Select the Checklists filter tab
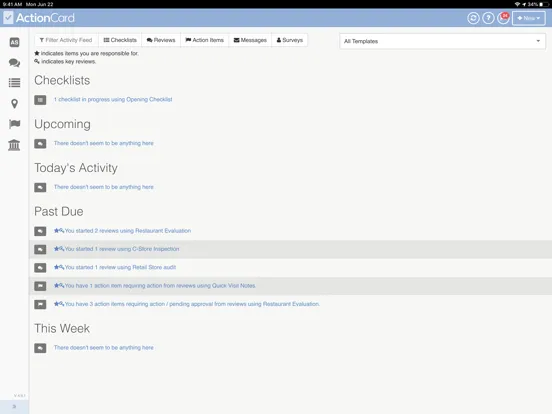The height and width of the screenshot is (414, 552). pyautogui.click(x=120, y=40)
